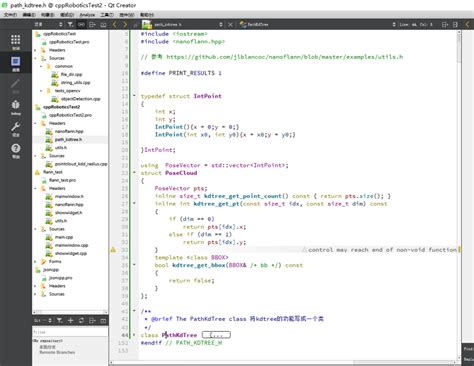Screen dimensions: 474x366
Task: Go forward with the right arrow in editor toolbar
Action: tap(125, 24)
